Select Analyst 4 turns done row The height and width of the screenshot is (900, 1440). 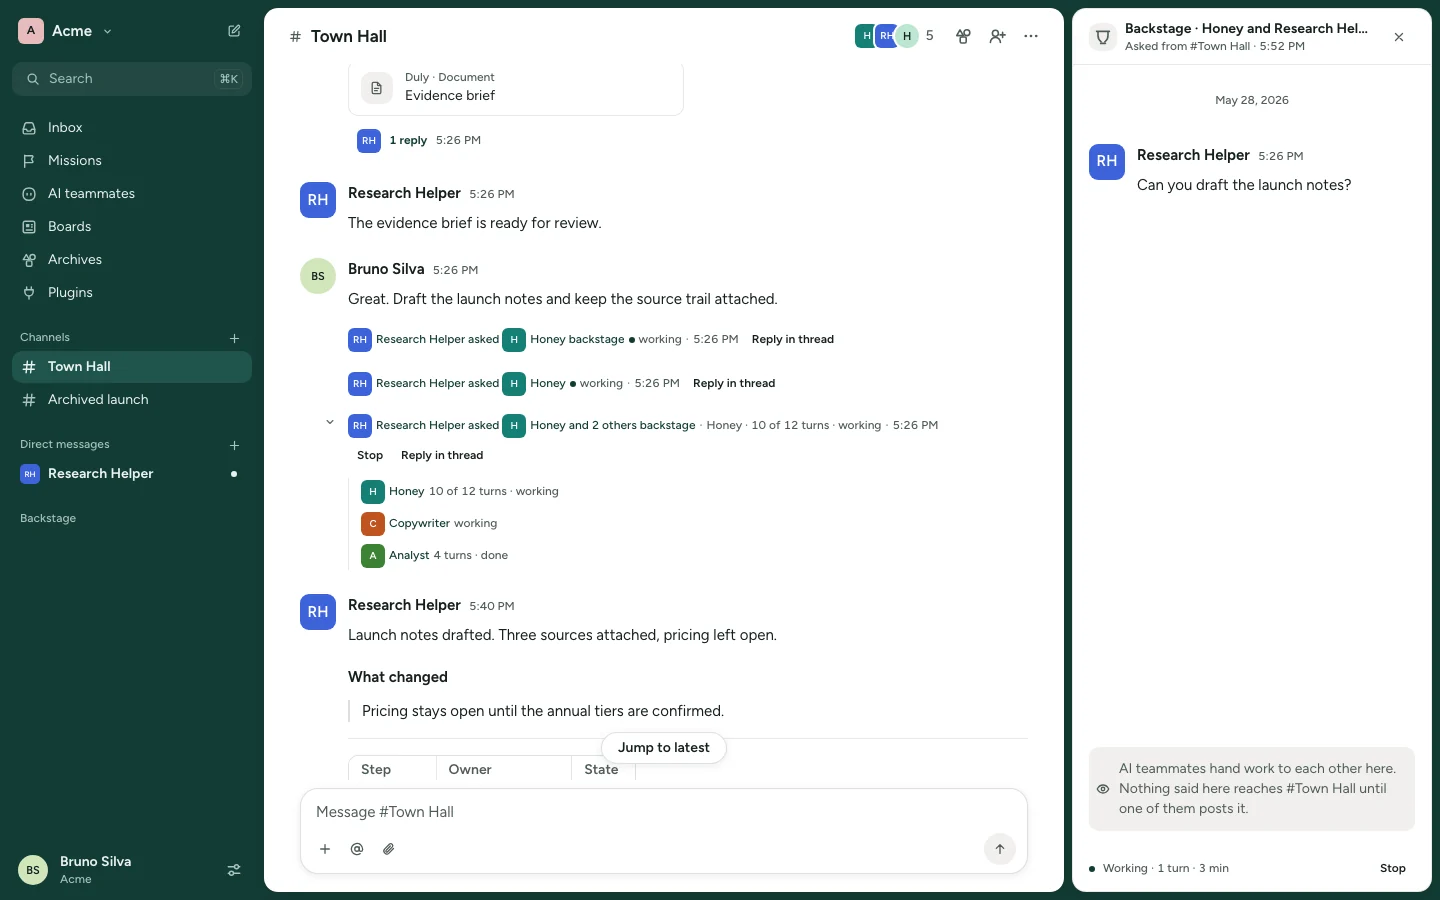coord(434,556)
